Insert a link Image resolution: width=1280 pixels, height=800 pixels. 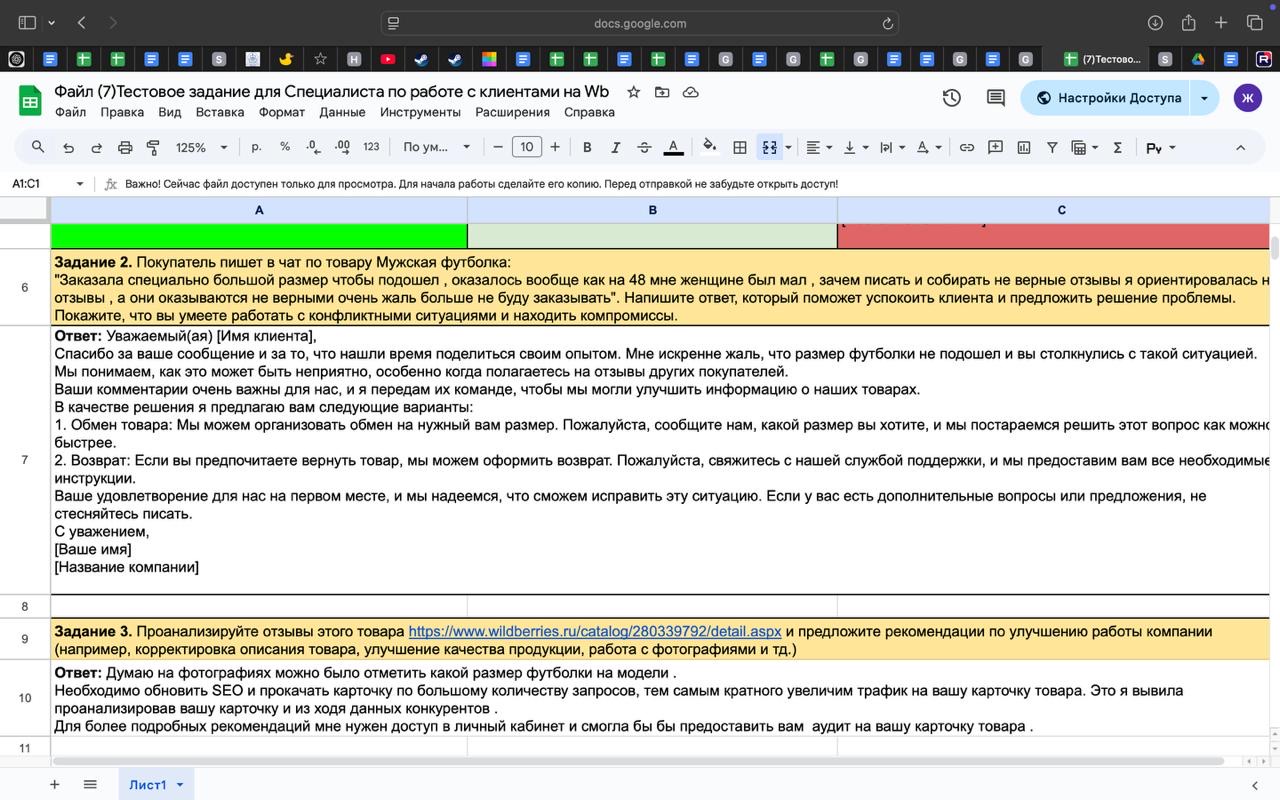click(966, 147)
